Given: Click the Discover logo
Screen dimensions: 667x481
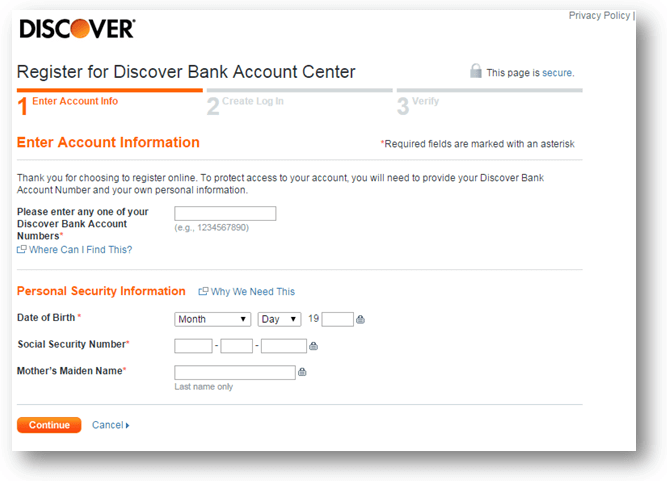Looking at the screenshot, I should (x=77, y=29).
